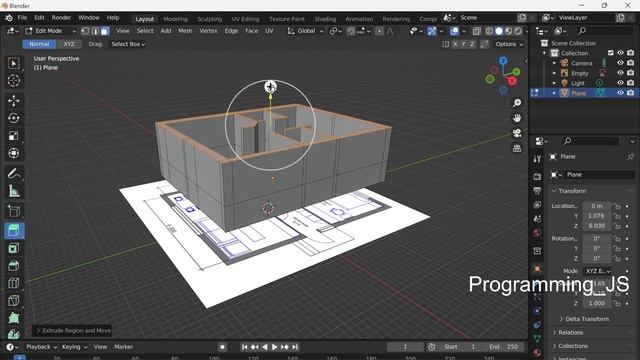Select the Scale tool
The height and width of the screenshot is (360, 640).
pos(14,136)
